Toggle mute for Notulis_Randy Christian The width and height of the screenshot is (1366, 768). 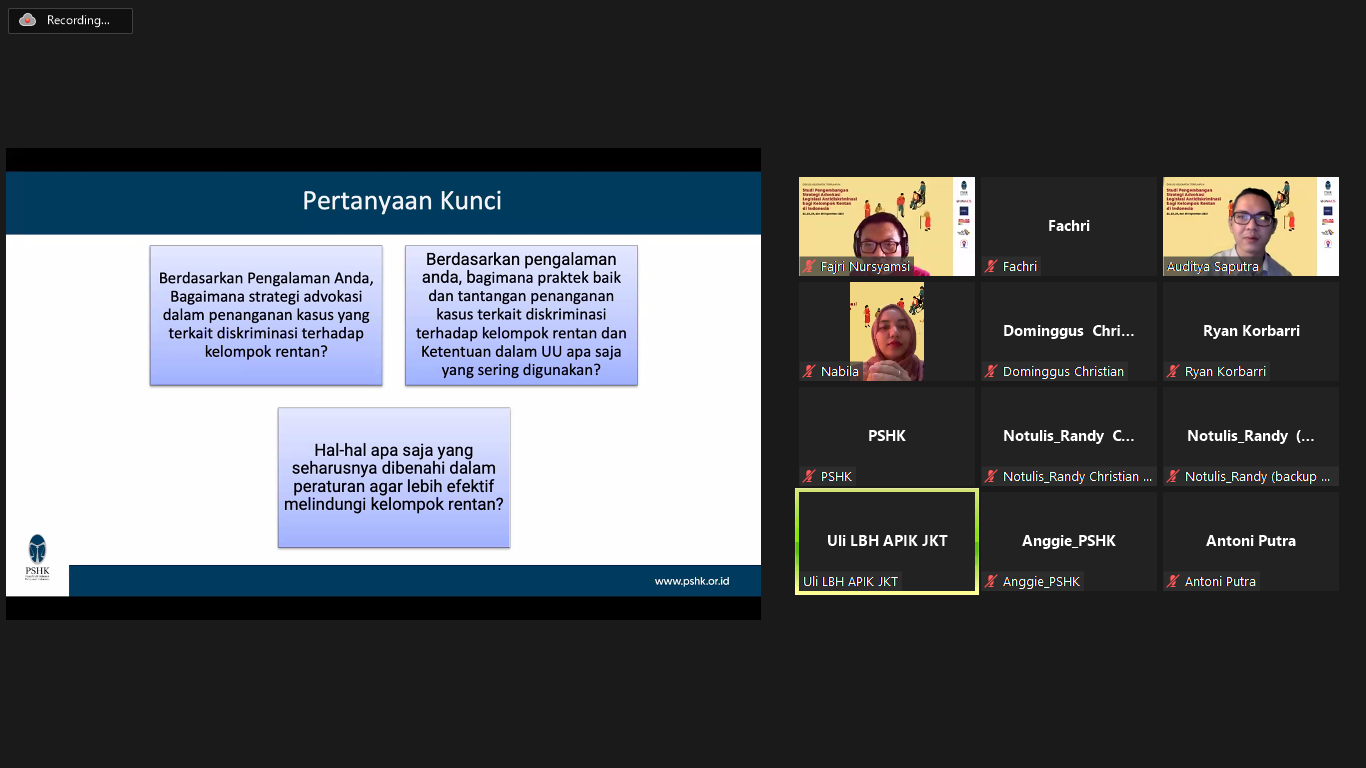coord(991,477)
